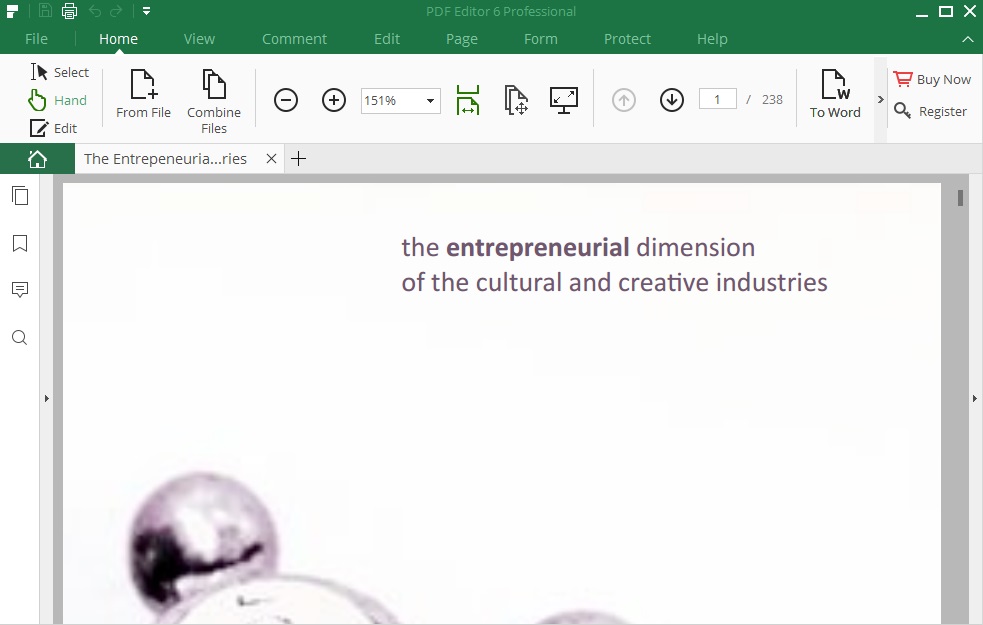983x625 pixels.
Task: Open the zoom percentage dropdown
Action: [x=428, y=100]
